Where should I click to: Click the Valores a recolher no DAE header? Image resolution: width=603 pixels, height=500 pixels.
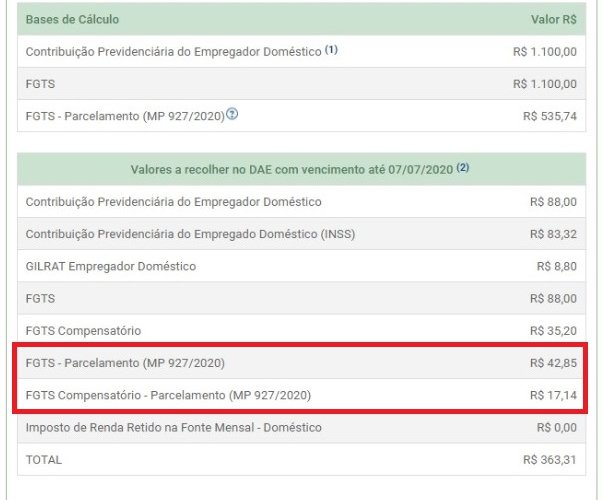[x=292, y=170]
